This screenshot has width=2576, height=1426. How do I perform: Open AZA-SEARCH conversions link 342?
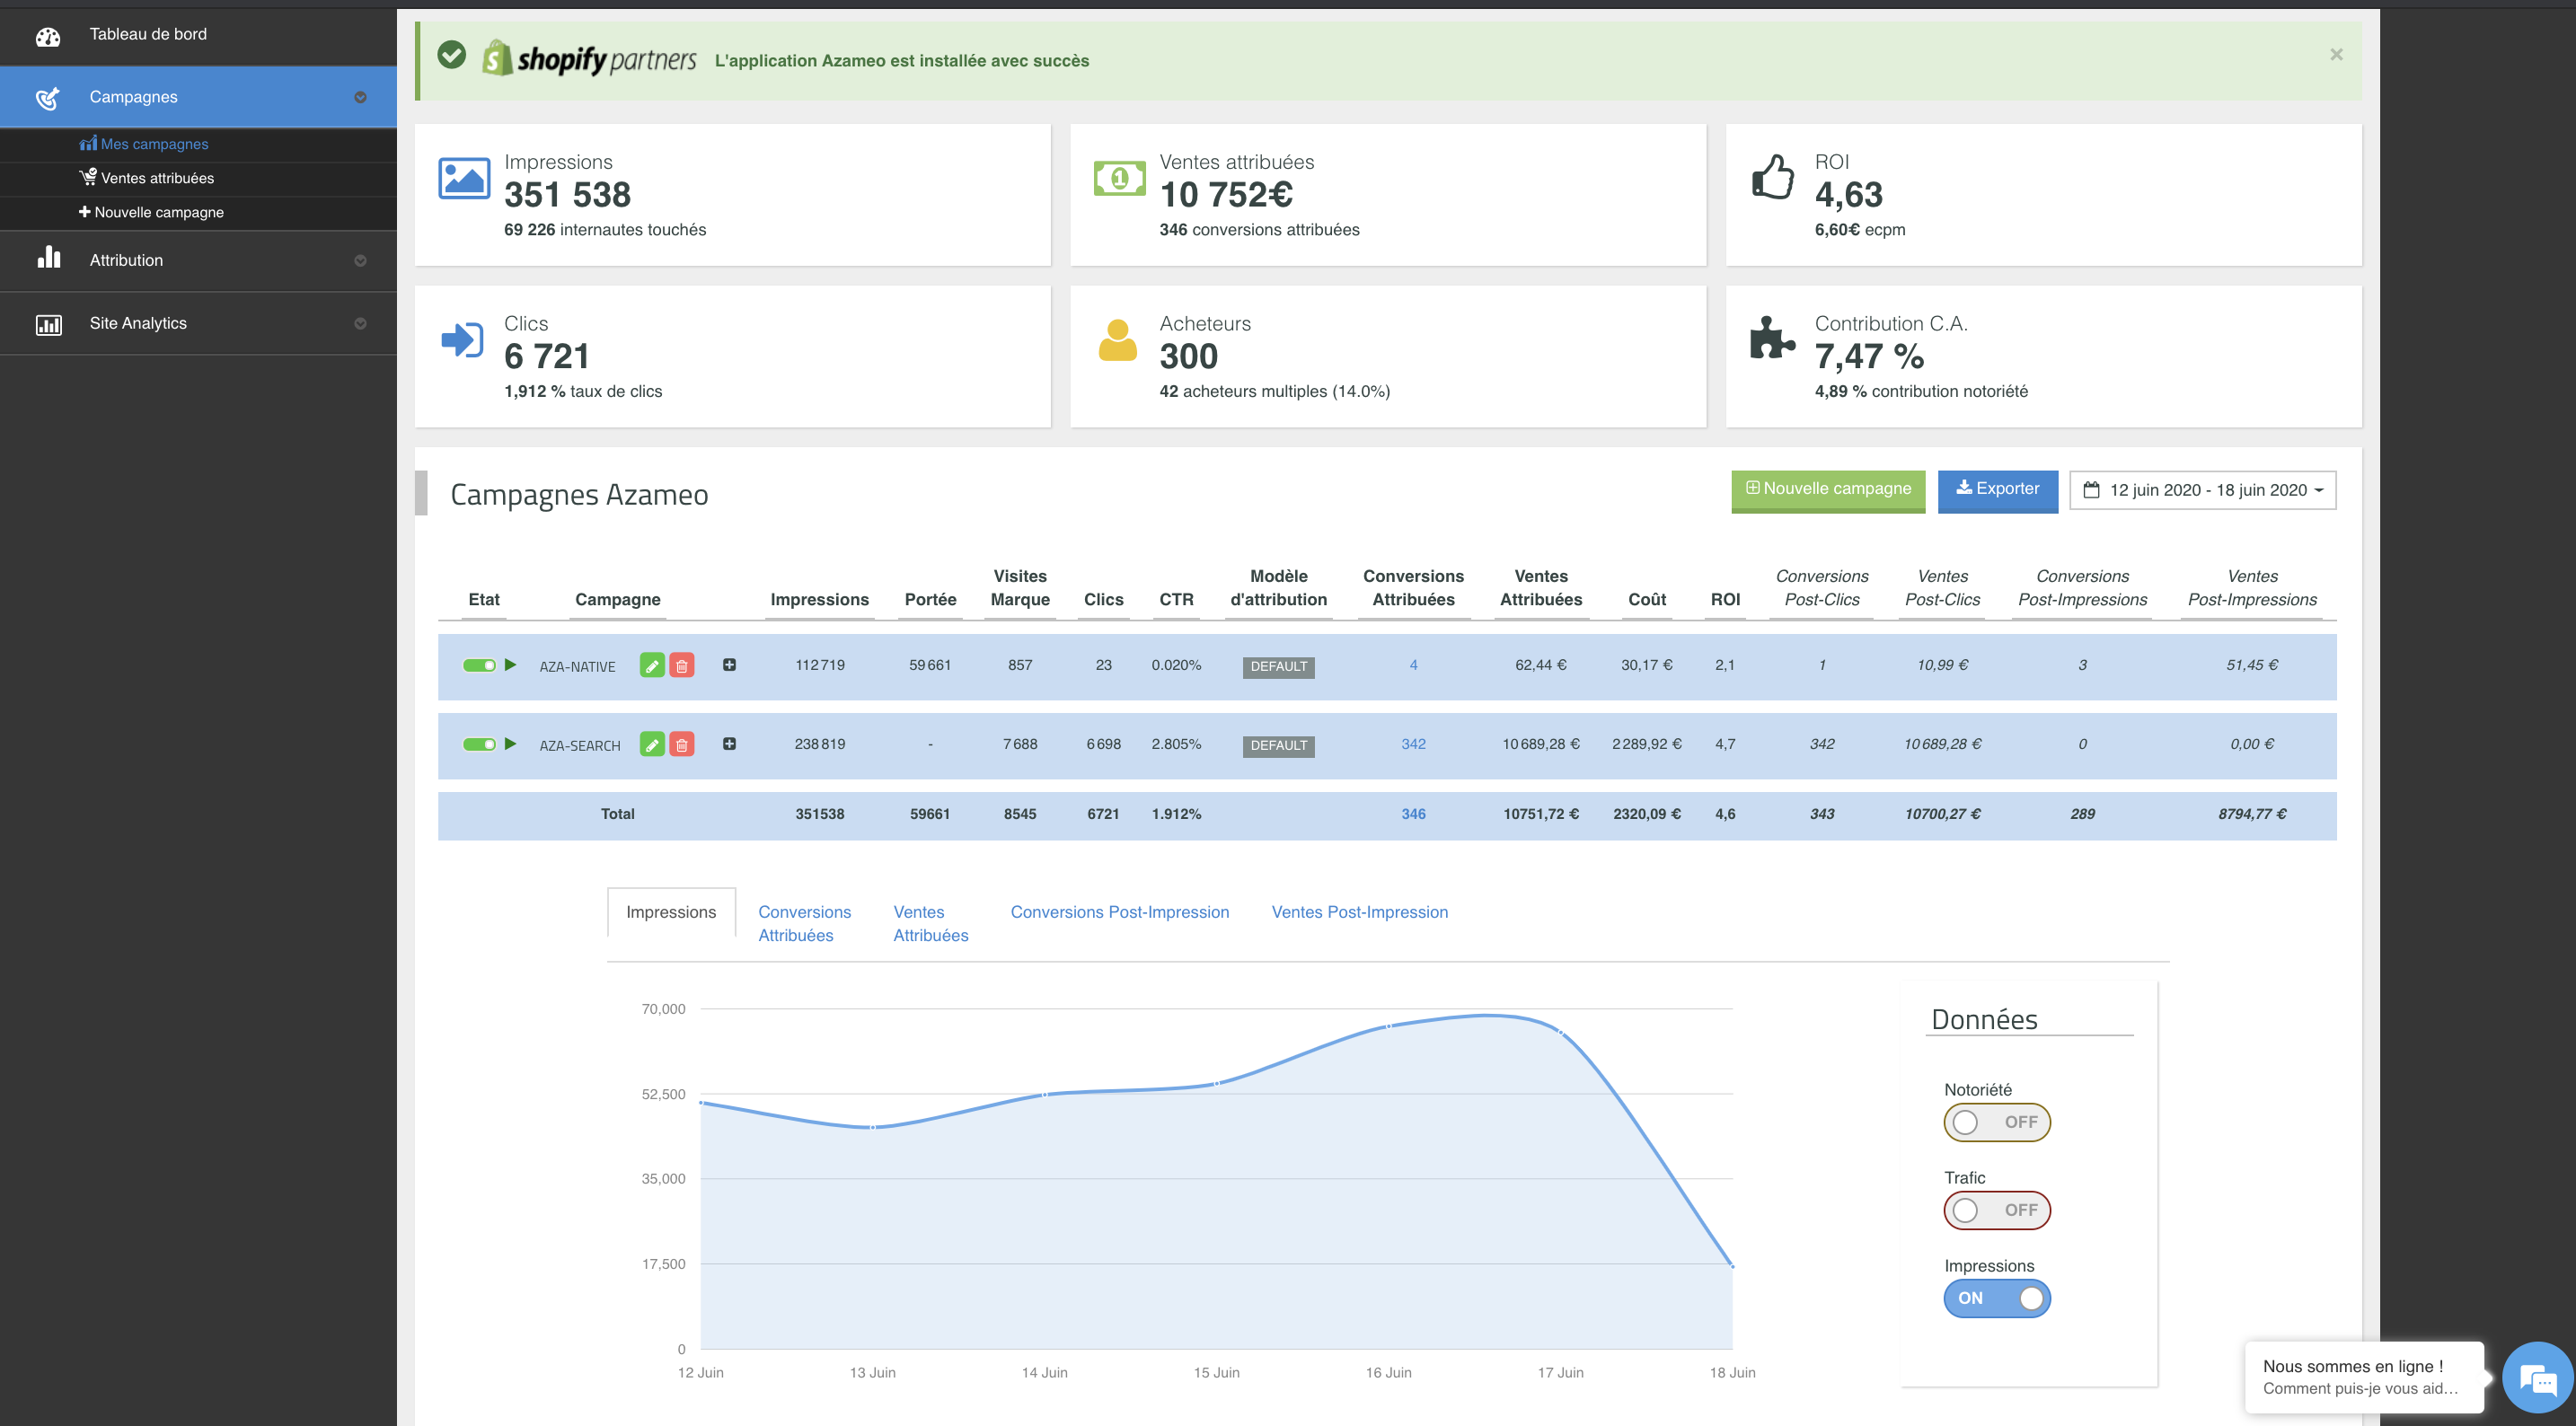pyautogui.click(x=1413, y=744)
